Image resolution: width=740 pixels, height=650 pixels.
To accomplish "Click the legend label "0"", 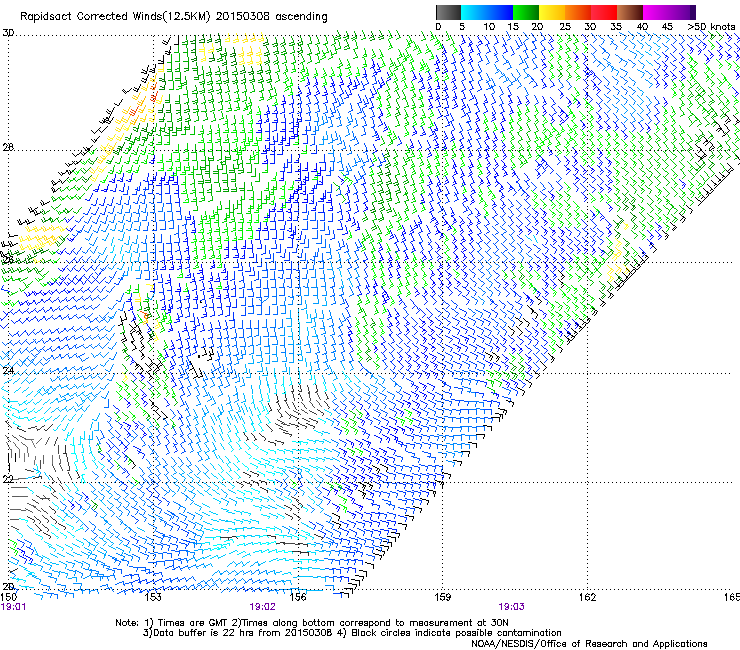I will pyautogui.click(x=438, y=26).
